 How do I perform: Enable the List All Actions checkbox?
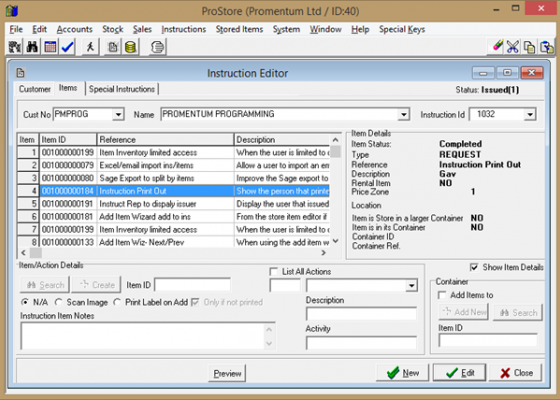tap(274, 272)
